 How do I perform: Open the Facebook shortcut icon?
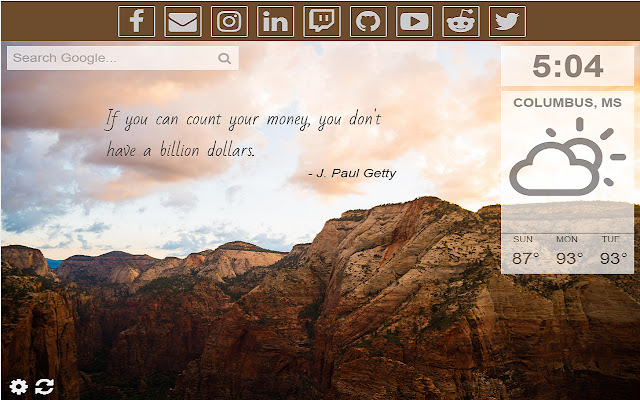coord(136,22)
